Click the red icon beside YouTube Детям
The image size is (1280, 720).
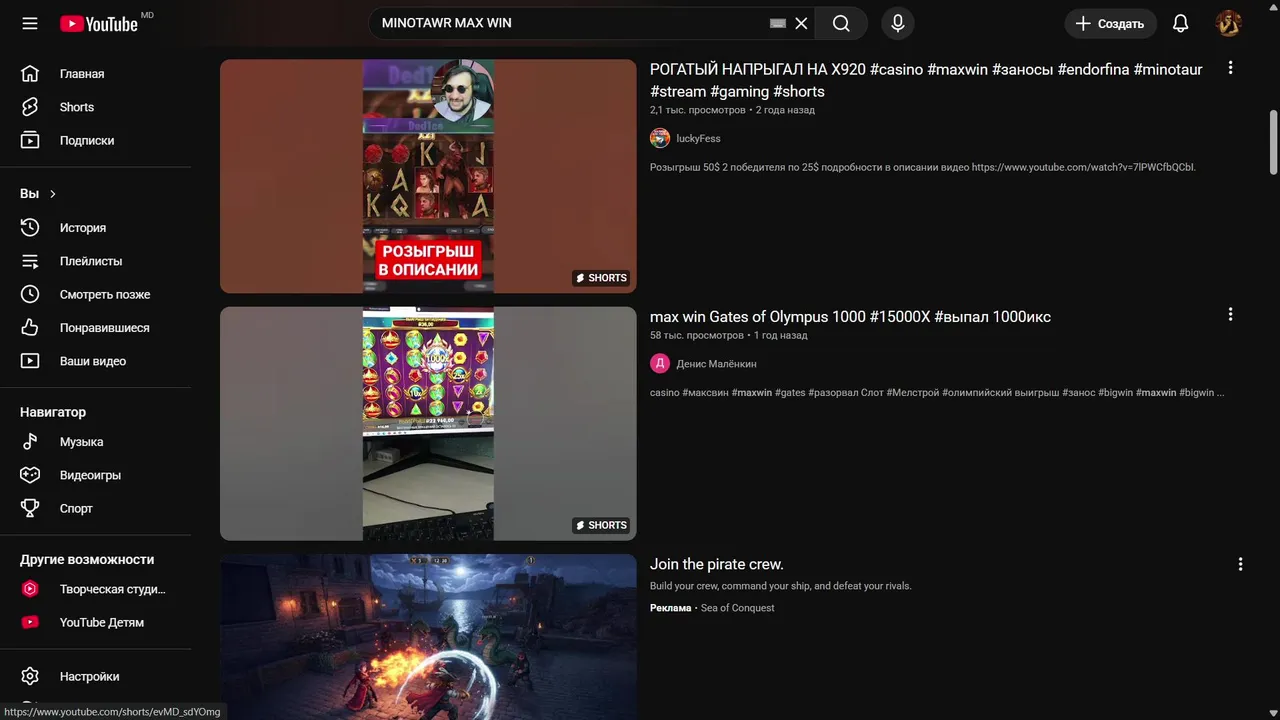[x=30, y=622]
